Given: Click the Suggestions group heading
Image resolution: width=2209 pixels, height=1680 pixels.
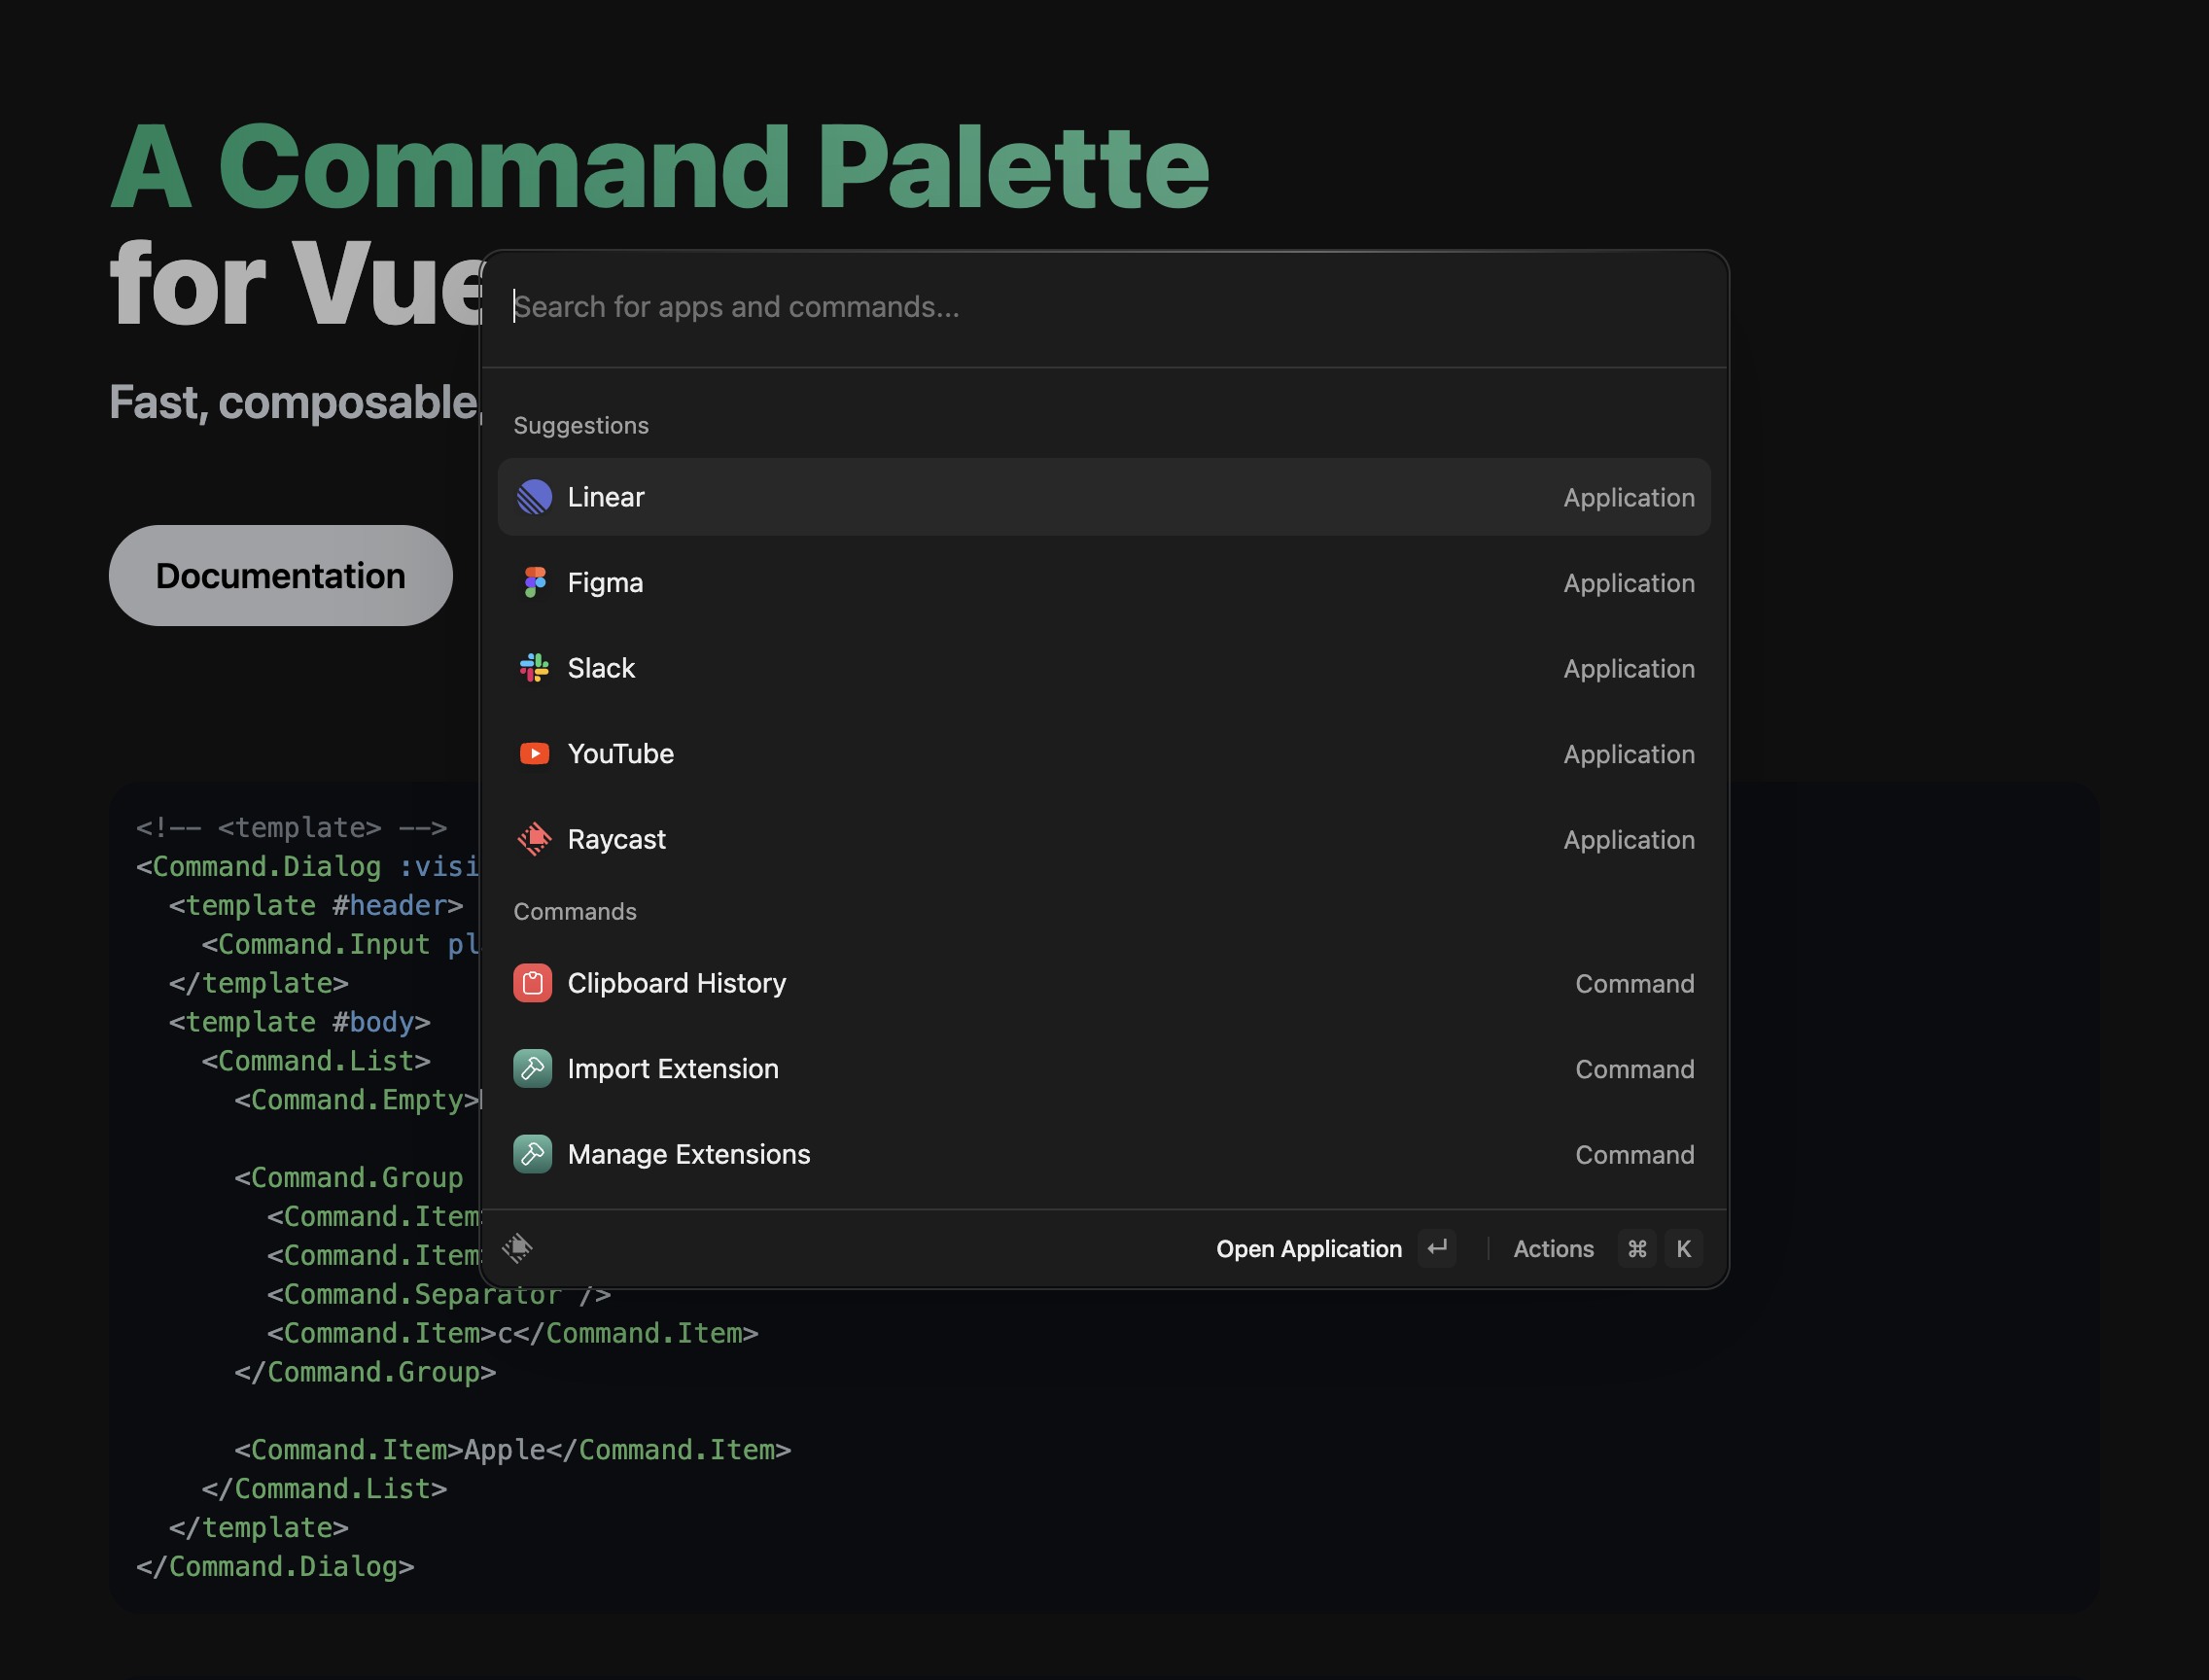Looking at the screenshot, I should (x=581, y=426).
